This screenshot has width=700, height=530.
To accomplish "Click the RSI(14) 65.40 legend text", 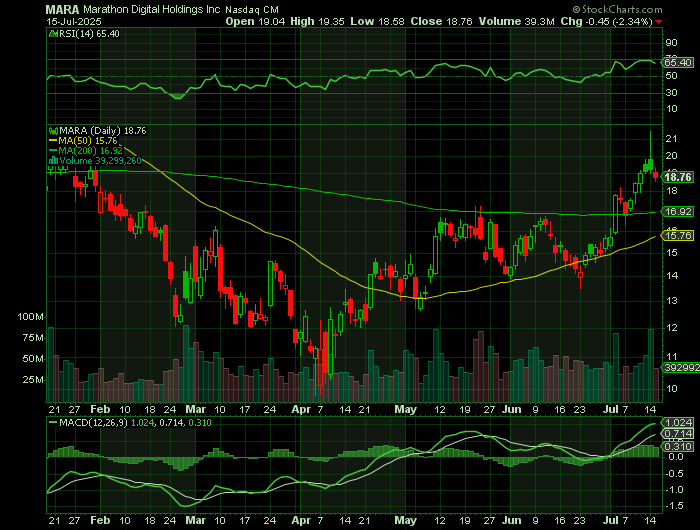I will coord(89,33).
